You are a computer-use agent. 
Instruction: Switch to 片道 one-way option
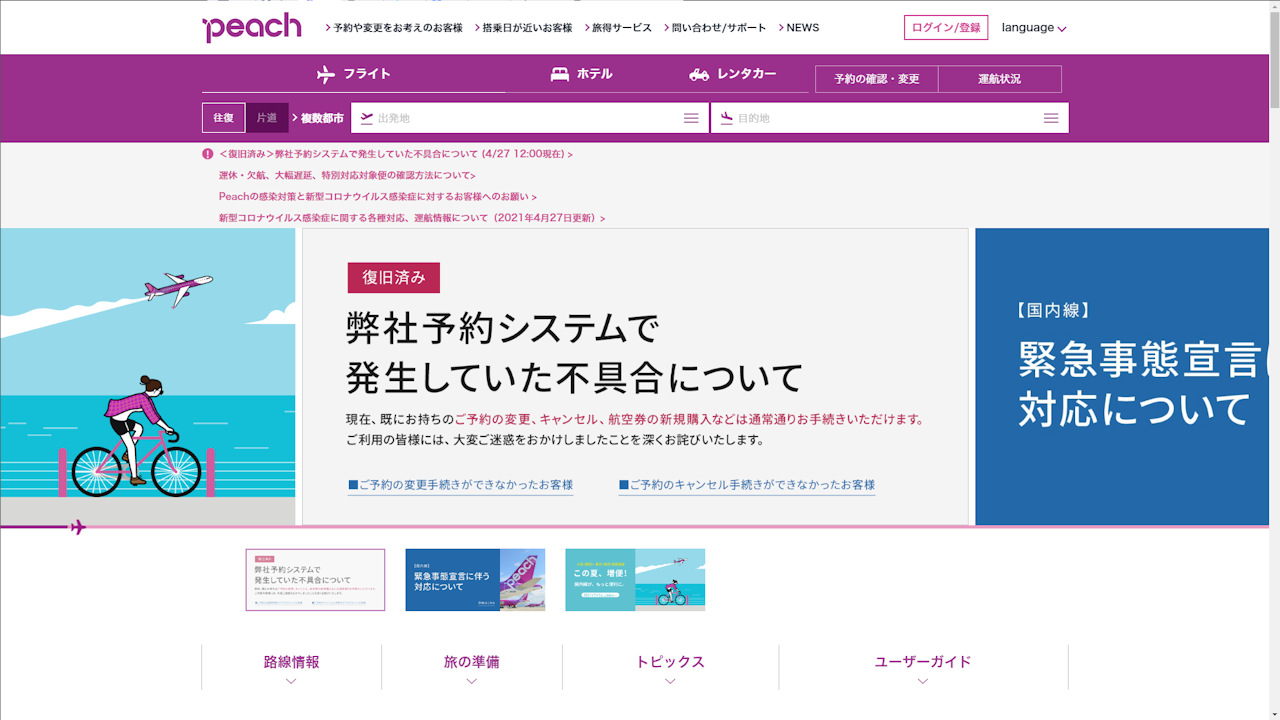267,117
